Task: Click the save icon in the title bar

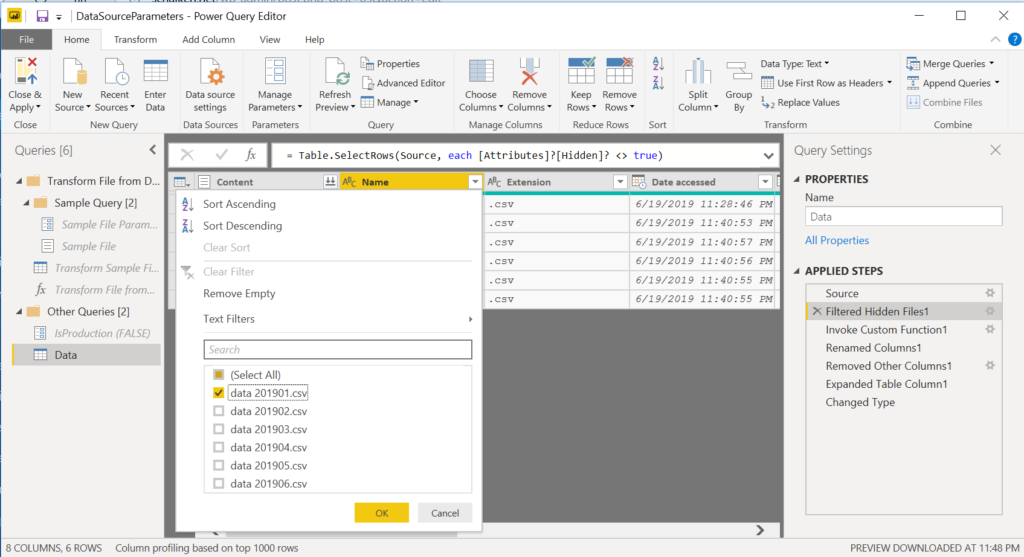Action: pyautogui.click(x=42, y=16)
